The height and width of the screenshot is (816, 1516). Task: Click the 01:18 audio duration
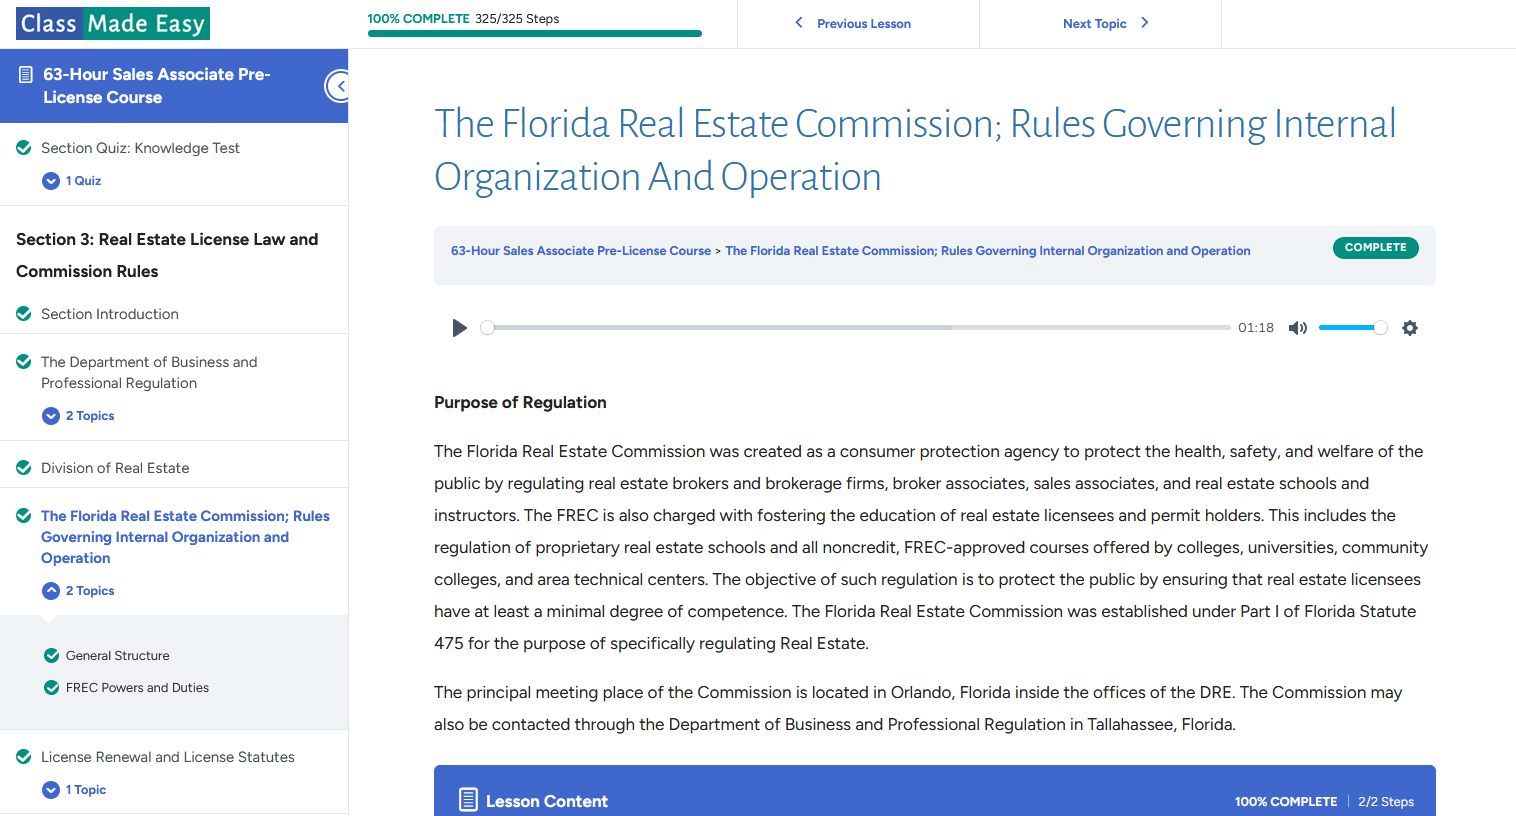click(1256, 328)
